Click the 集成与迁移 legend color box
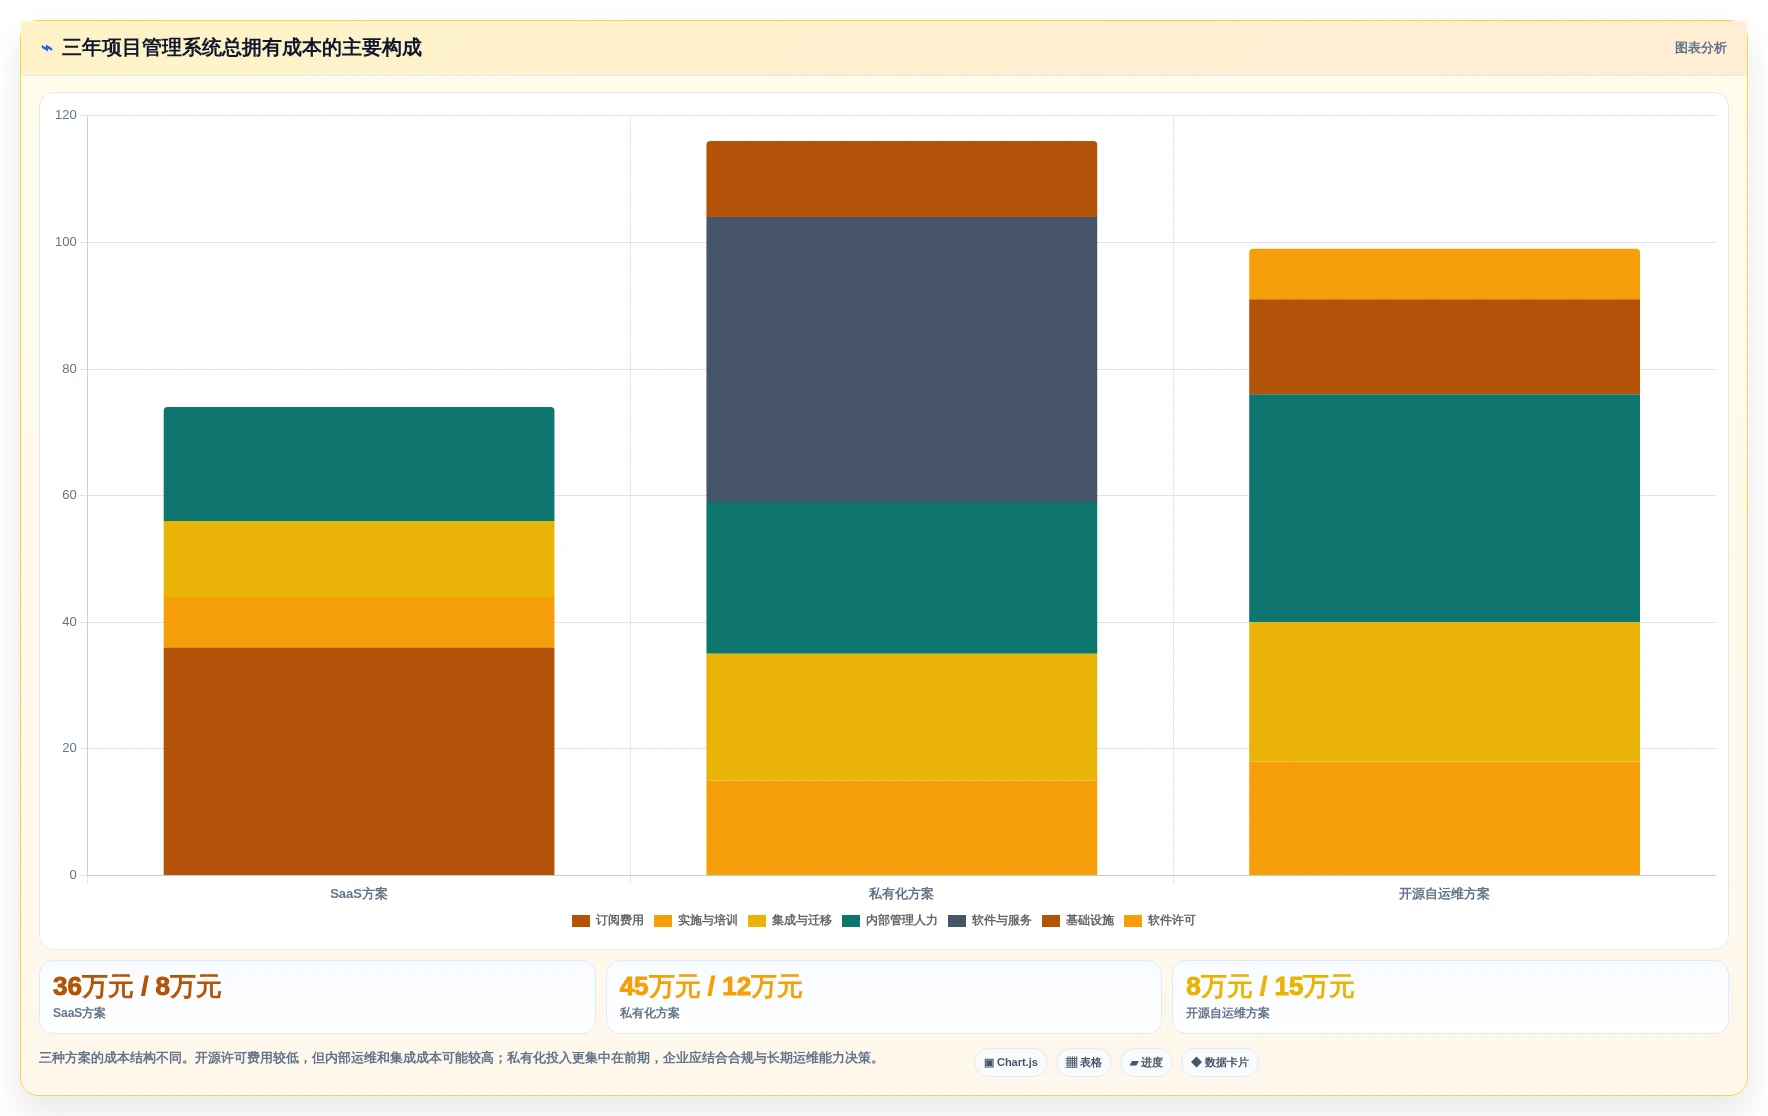Image resolution: width=1768 pixels, height=1116 pixels. click(757, 921)
